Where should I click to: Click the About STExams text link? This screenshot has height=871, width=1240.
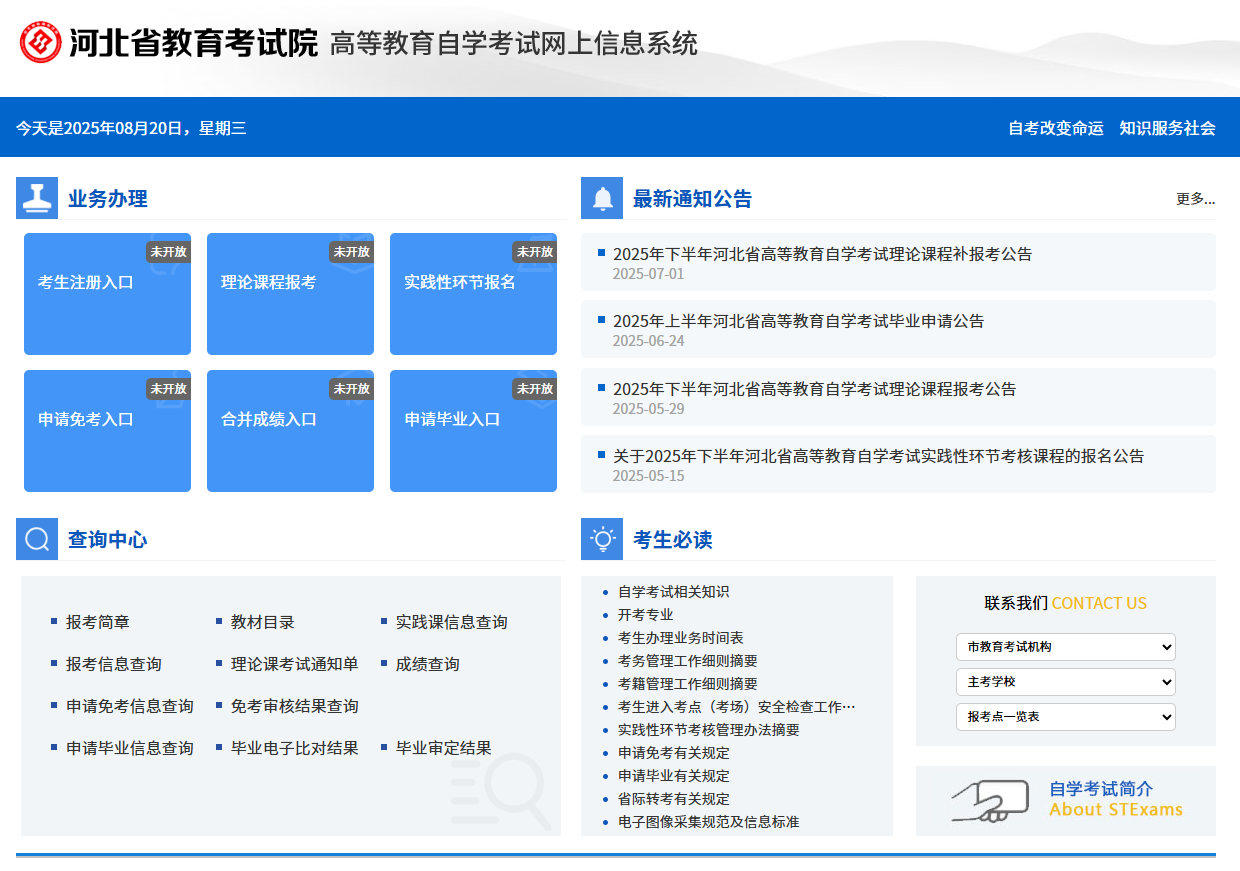point(1115,810)
